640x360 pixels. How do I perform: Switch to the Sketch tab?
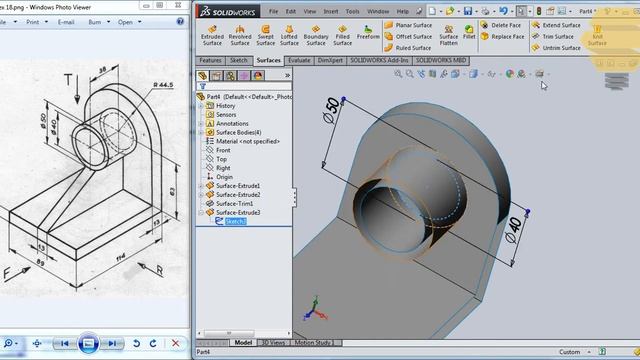pos(239,60)
